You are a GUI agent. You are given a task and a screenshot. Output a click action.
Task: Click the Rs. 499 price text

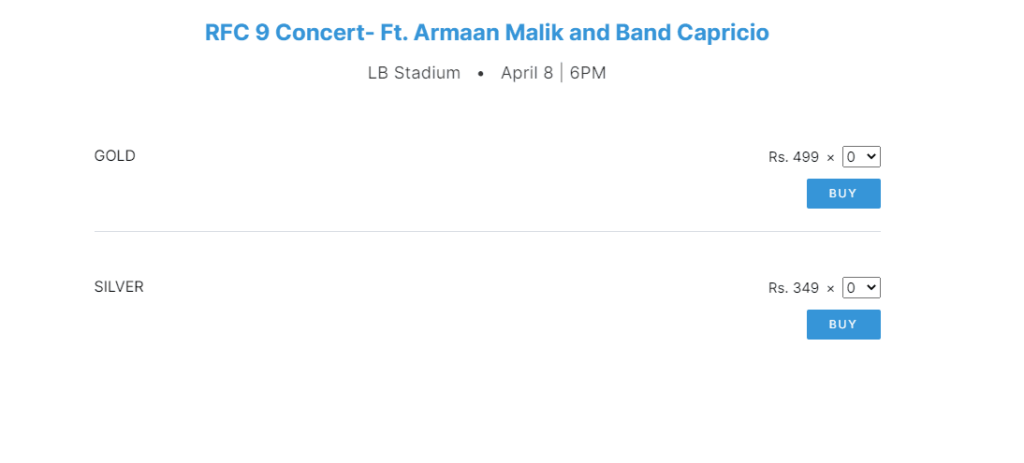point(793,157)
